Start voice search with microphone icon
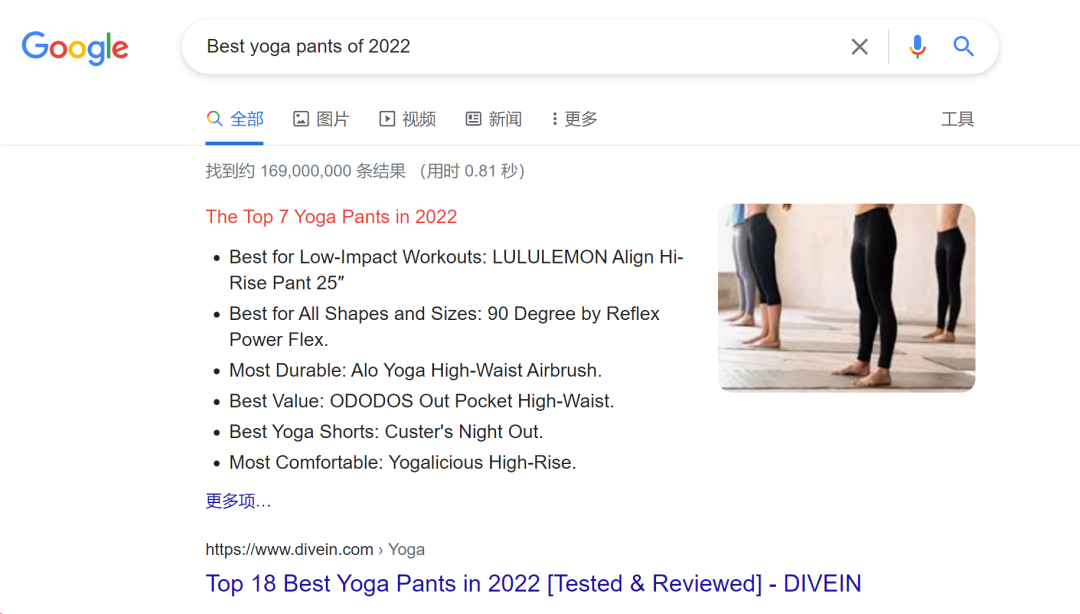 917,46
